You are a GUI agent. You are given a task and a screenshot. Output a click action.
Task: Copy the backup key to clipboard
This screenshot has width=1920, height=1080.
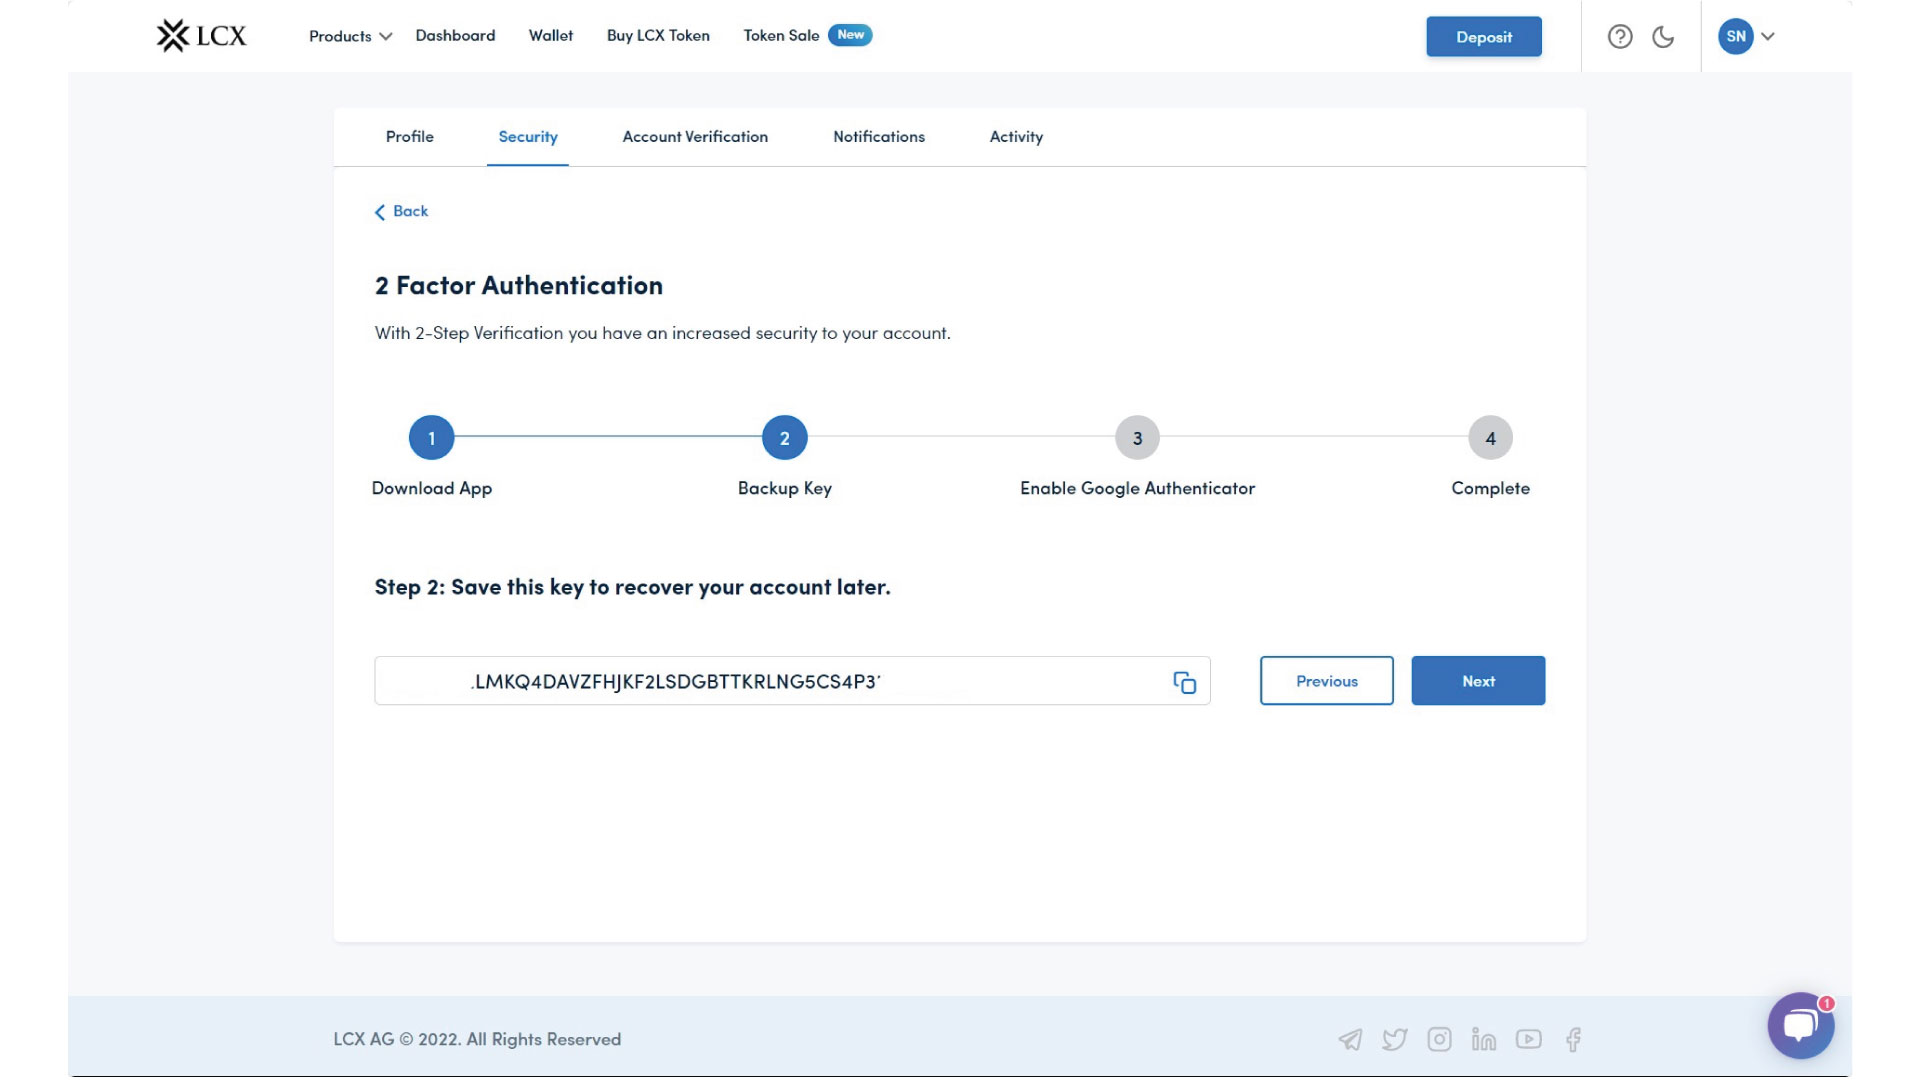[x=1184, y=682]
